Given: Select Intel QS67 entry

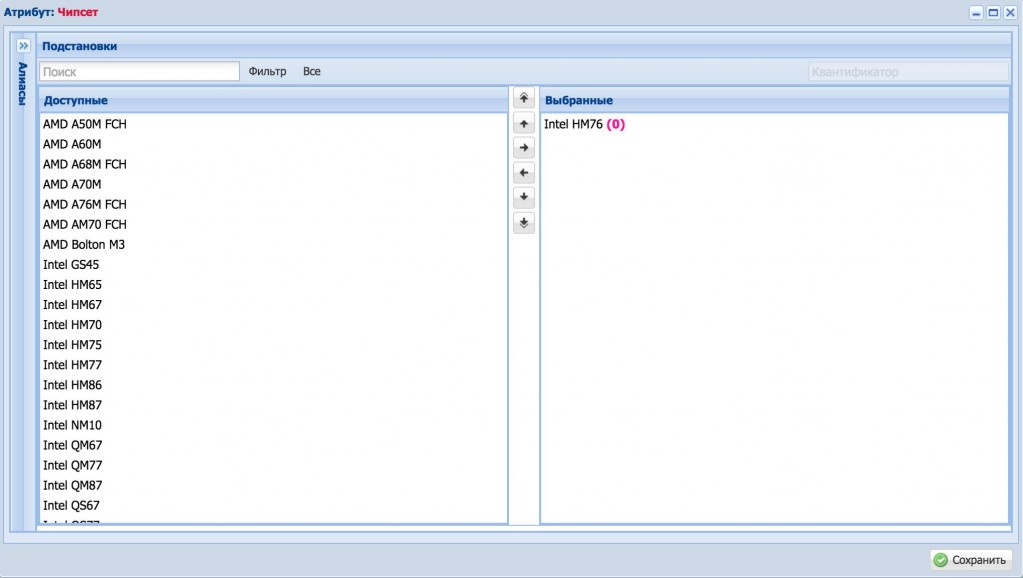Looking at the screenshot, I should tap(273, 506).
